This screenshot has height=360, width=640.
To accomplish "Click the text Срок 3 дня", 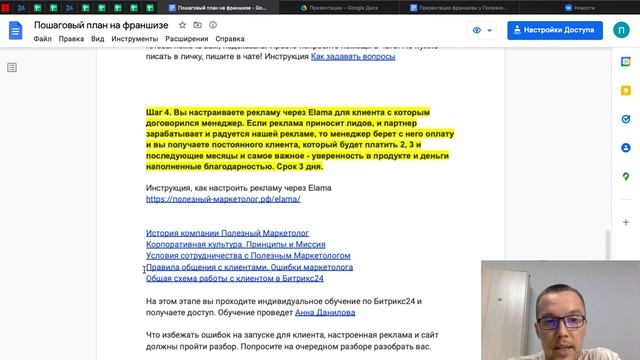I will (x=300, y=167).
